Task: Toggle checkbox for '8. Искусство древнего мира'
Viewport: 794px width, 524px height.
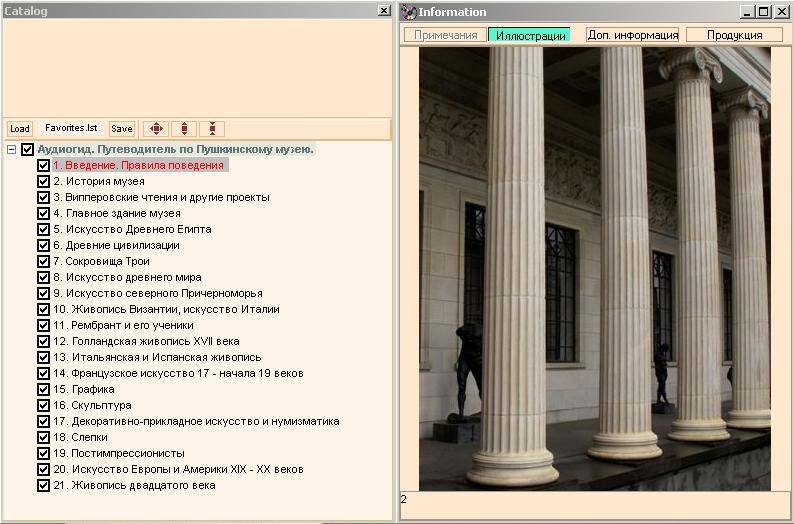Action: tap(43, 277)
